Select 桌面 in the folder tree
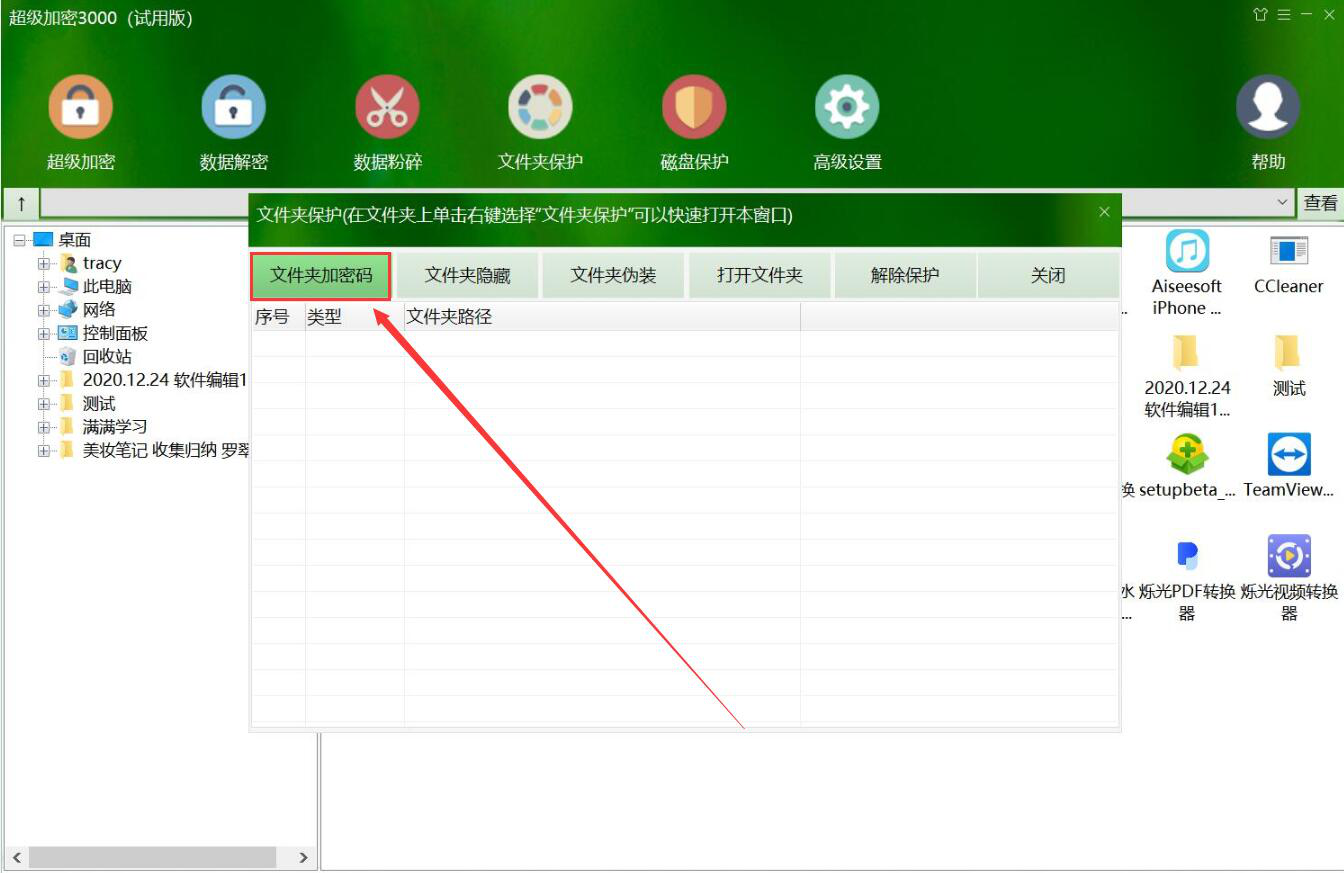 [75, 240]
